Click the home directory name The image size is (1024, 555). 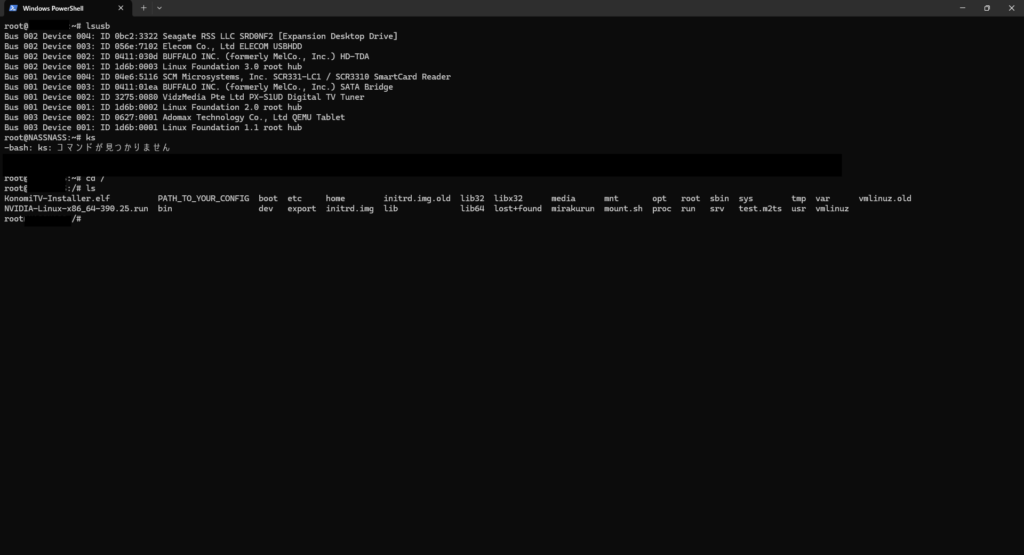click(x=335, y=198)
